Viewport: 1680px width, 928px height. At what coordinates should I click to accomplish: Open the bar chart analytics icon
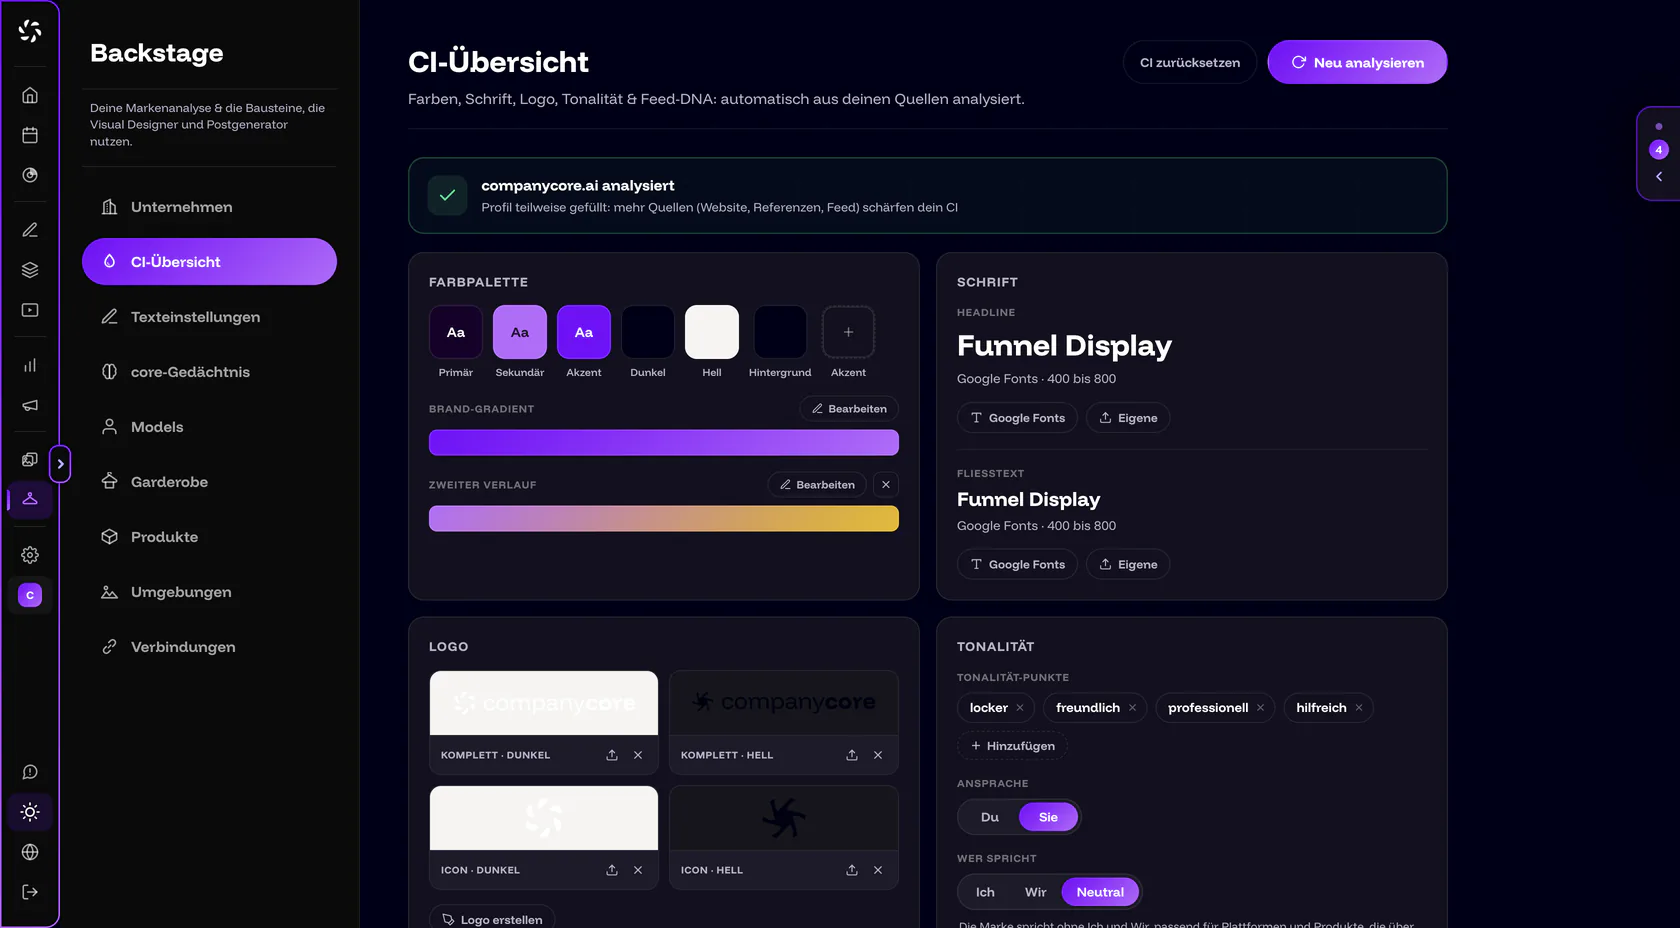click(30, 365)
